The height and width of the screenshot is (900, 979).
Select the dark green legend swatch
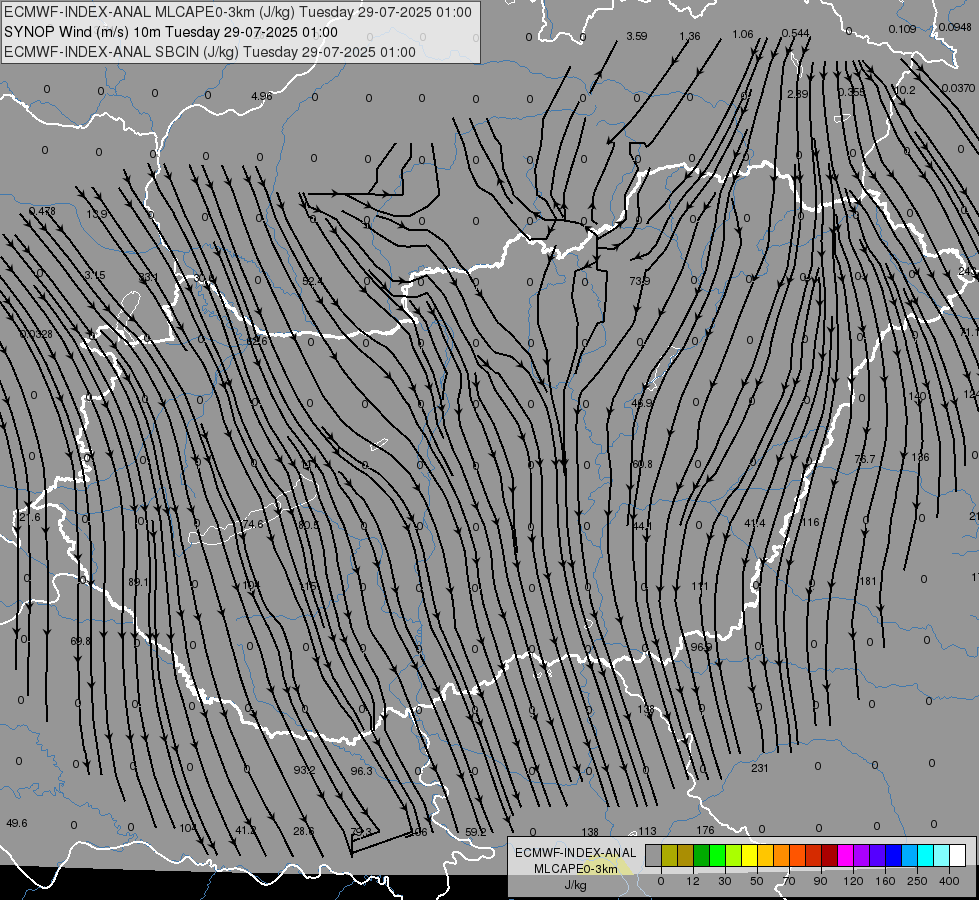pyautogui.click(x=702, y=855)
